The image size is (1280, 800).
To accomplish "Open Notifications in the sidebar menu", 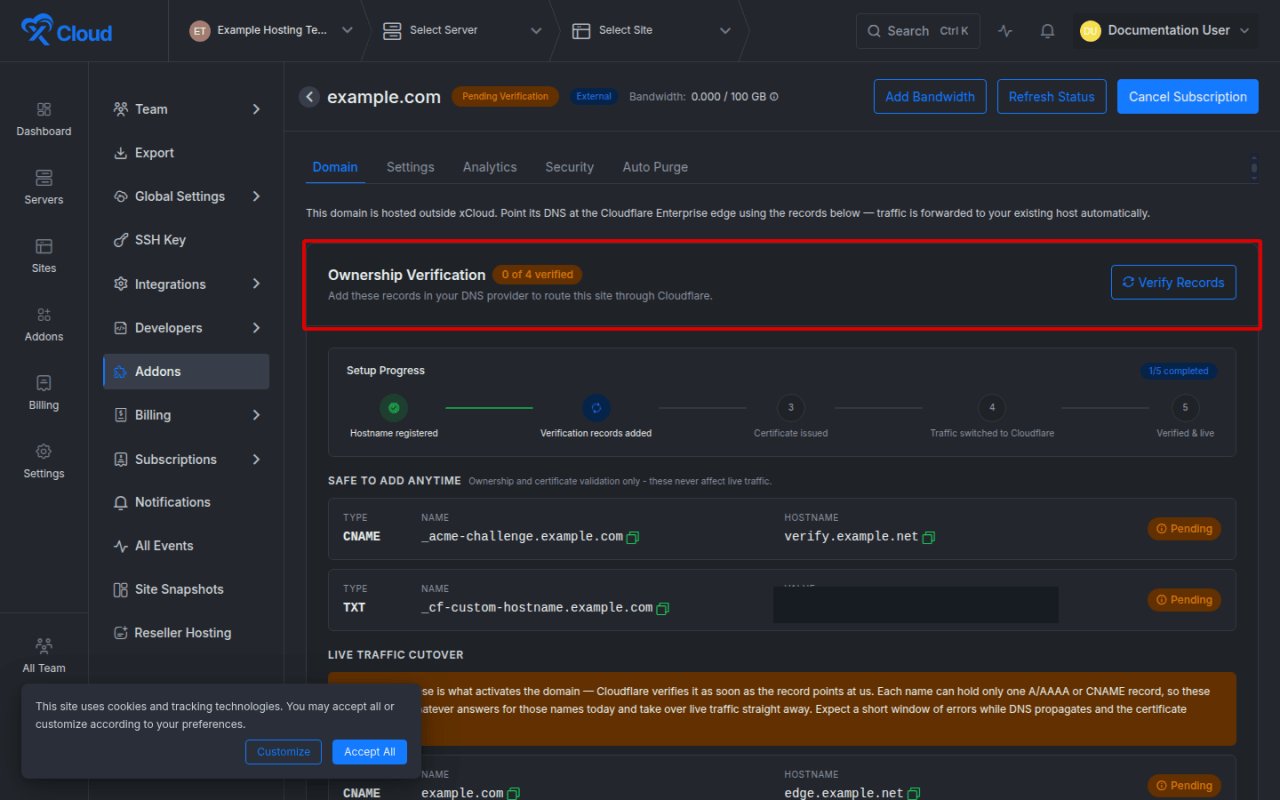I will tap(186, 502).
